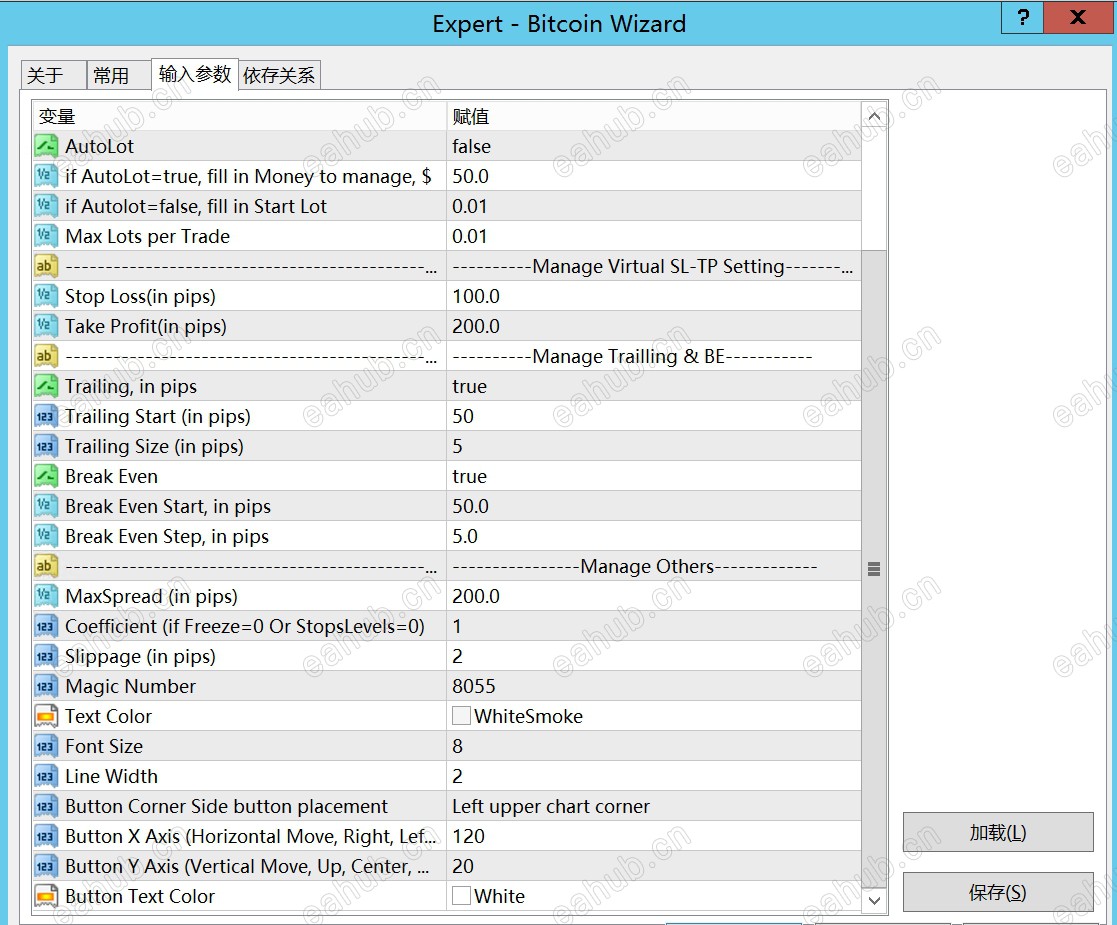This screenshot has height=925, width=1117.
Task: Click the Font Size integer icon
Action: tap(46, 746)
